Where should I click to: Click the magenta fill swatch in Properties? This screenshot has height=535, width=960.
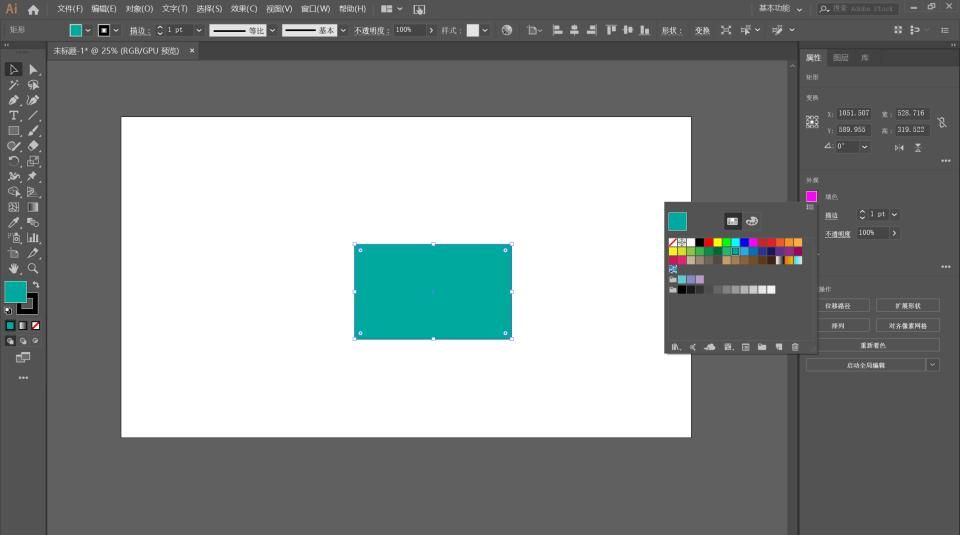[811, 196]
